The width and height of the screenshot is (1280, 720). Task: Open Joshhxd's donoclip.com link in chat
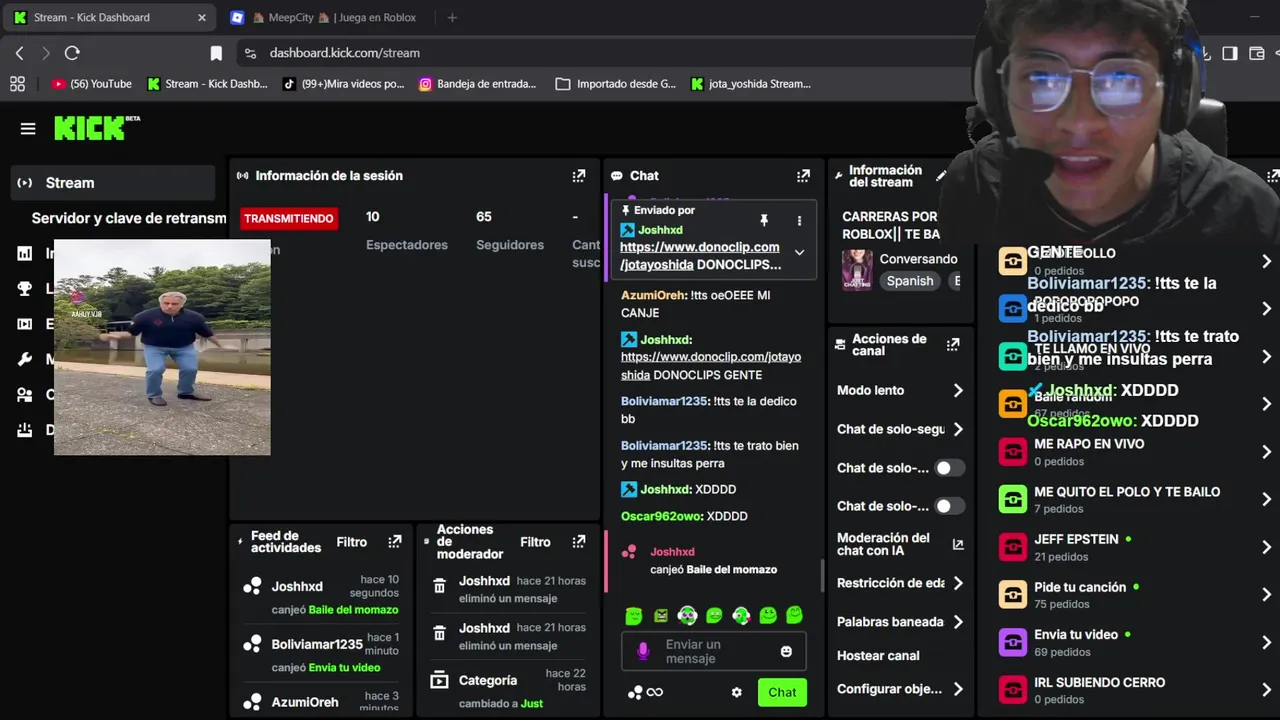coord(711,366)
